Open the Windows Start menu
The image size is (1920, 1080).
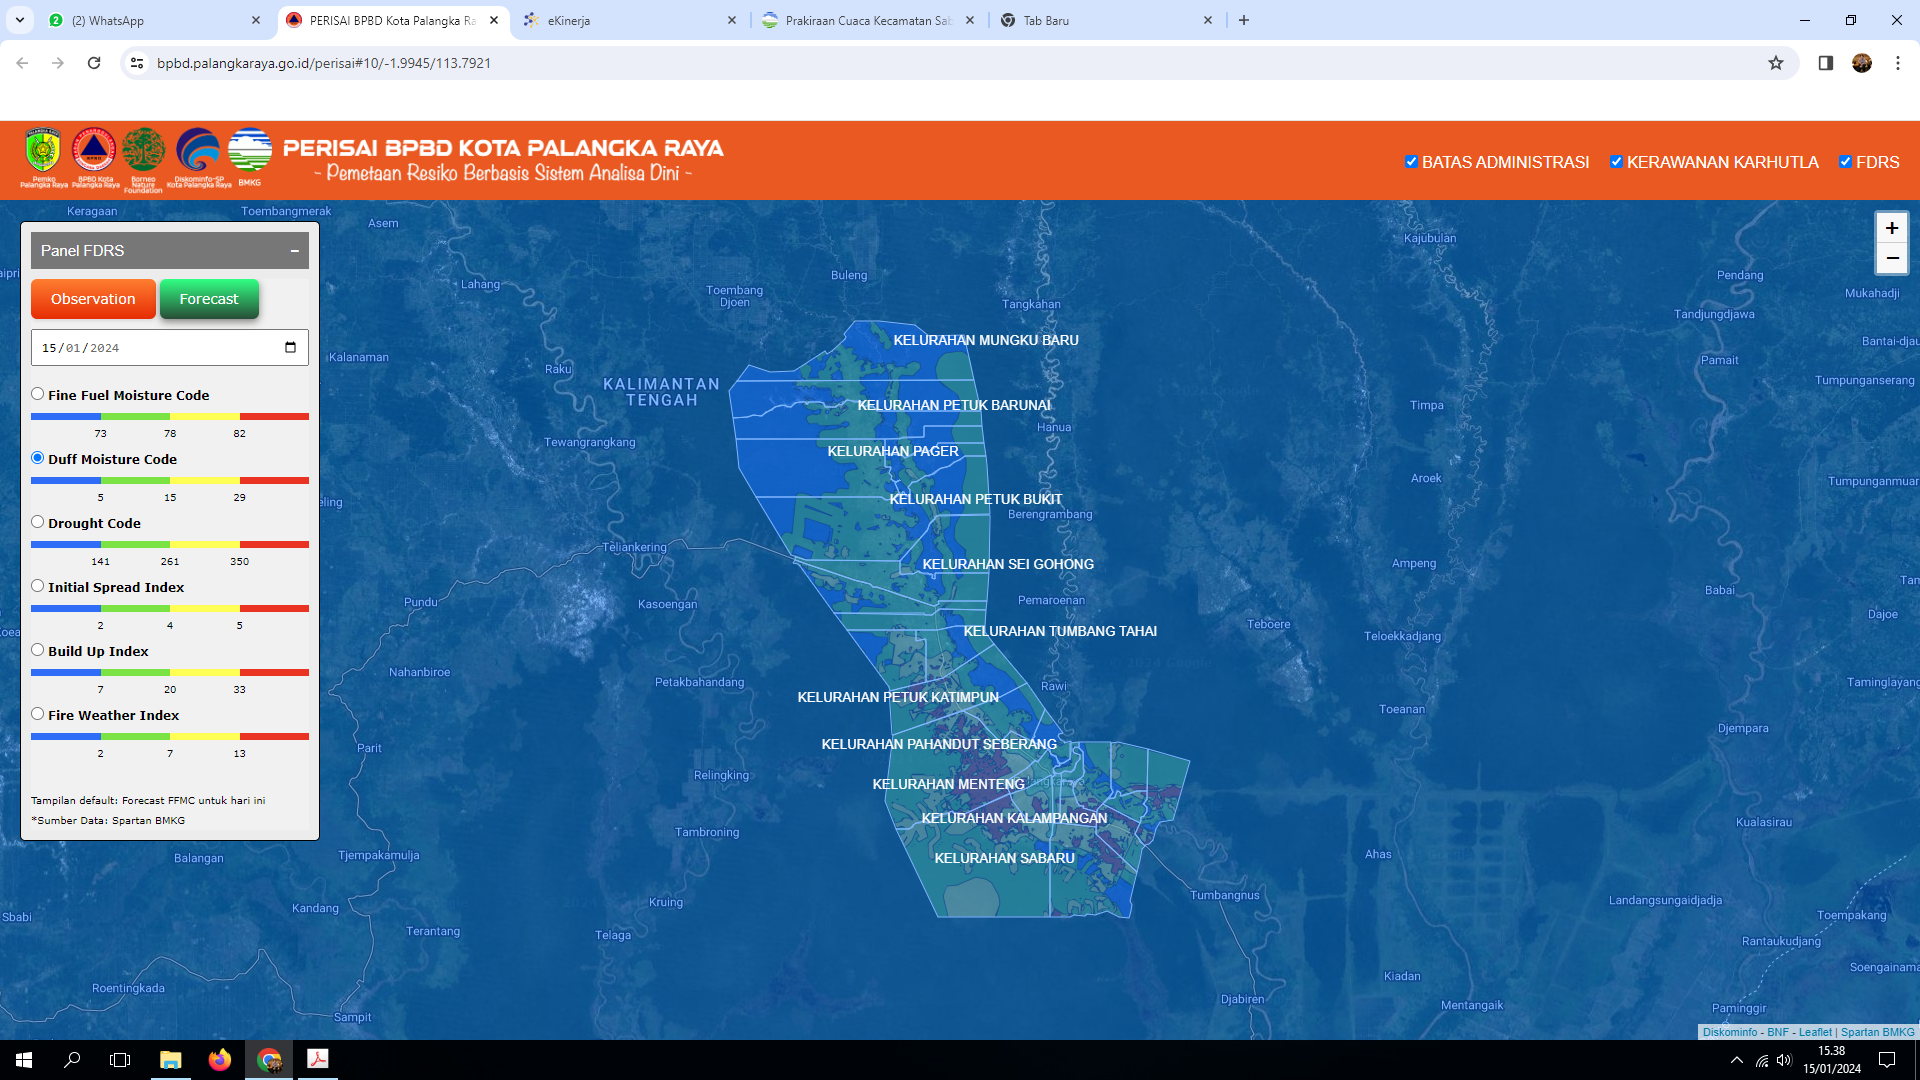point(24,1060)
